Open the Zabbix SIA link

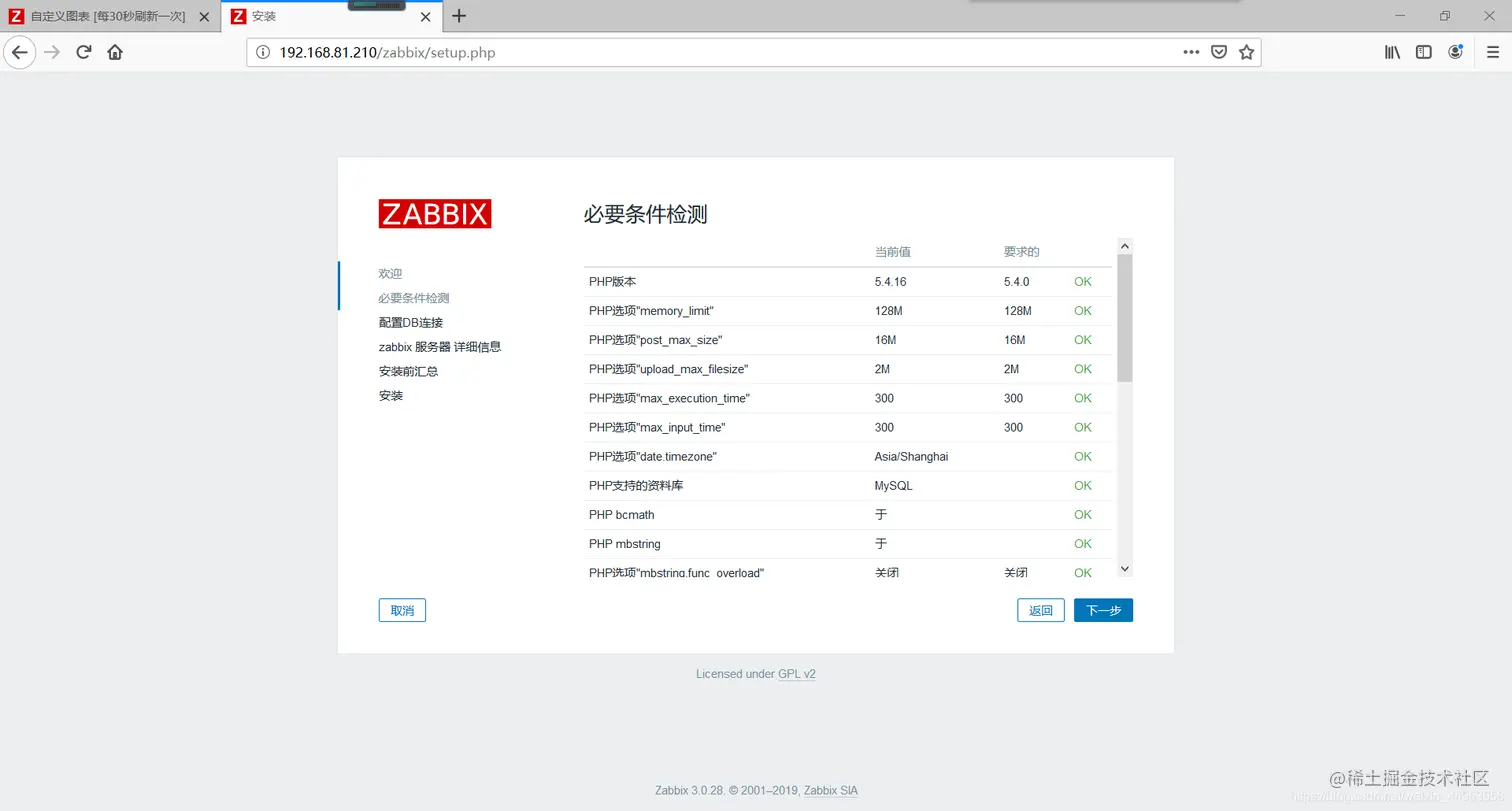coord(831,790)
